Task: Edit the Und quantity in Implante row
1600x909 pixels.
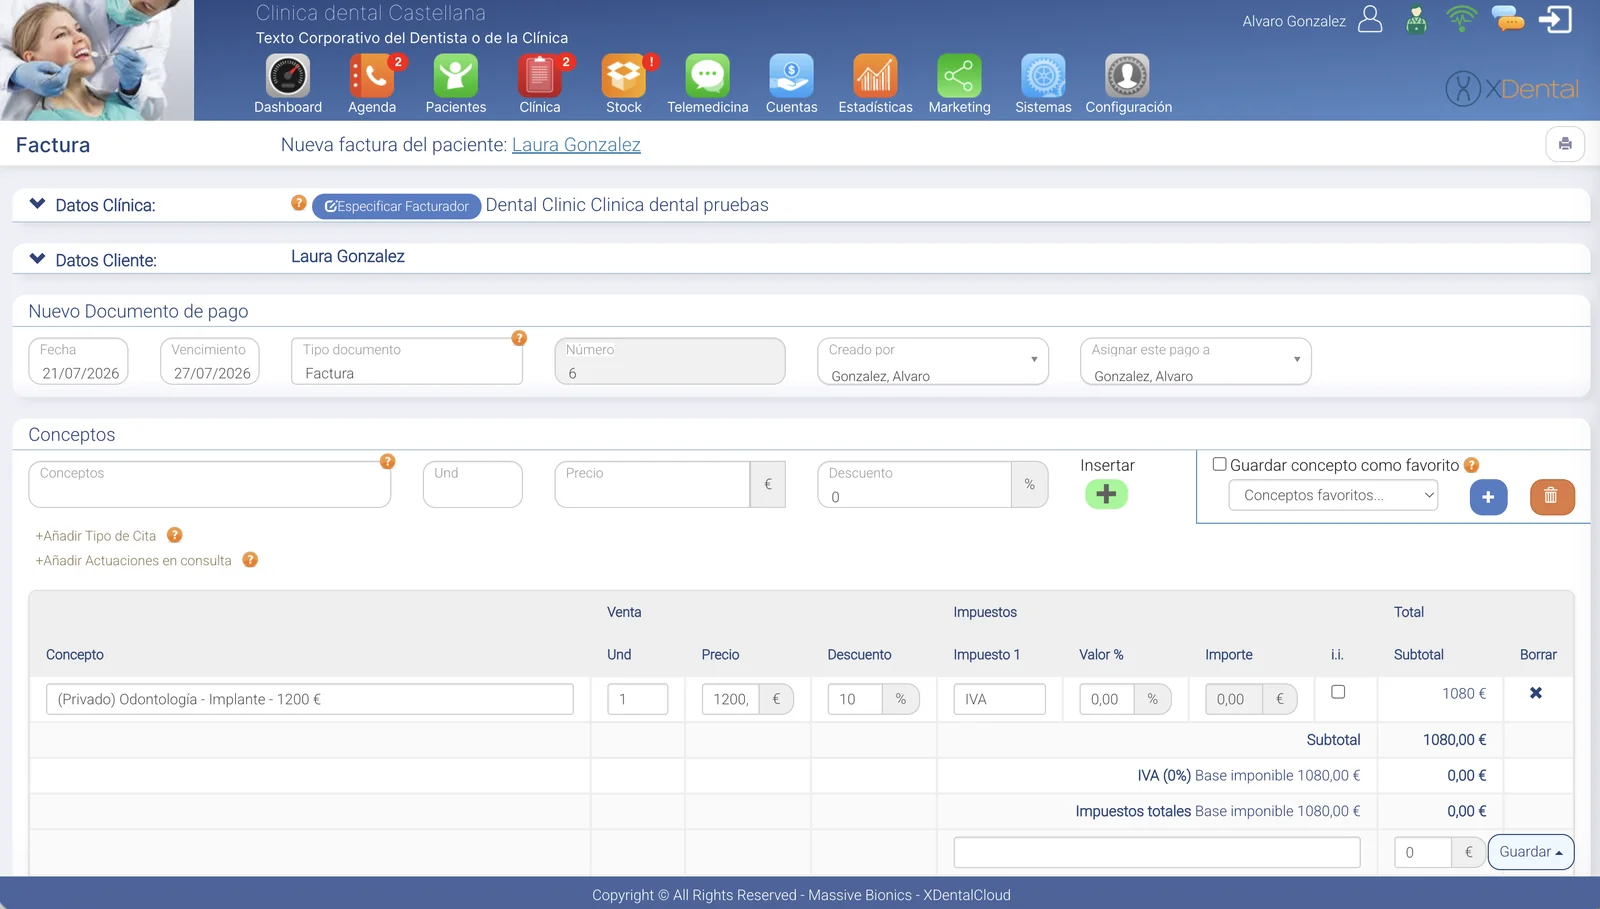Action: click(637, 699)
